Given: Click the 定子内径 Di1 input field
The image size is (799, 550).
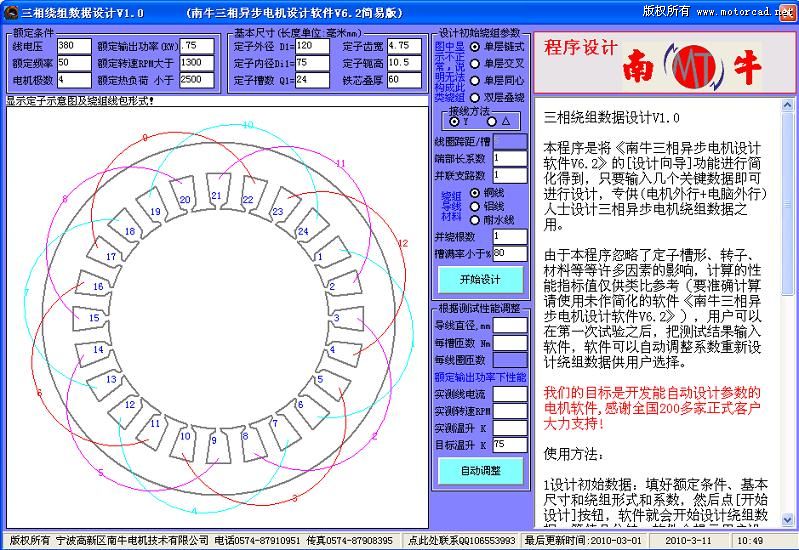Looking at the screenshot, I should point(312,63).
